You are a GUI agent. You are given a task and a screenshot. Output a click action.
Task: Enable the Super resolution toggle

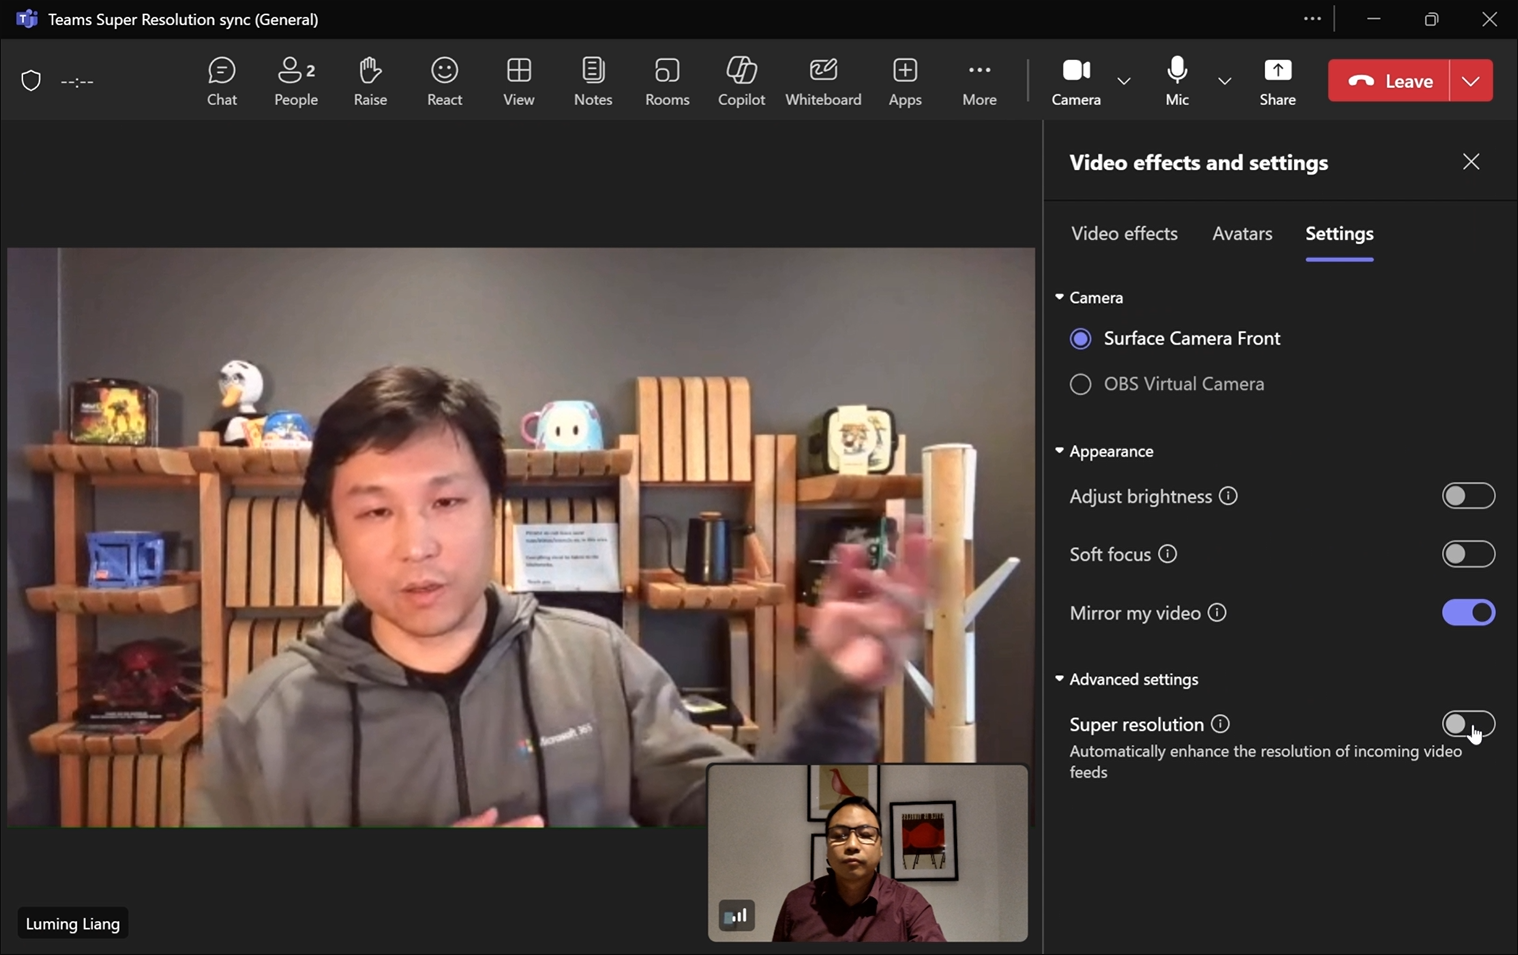tap(1468, 724)
